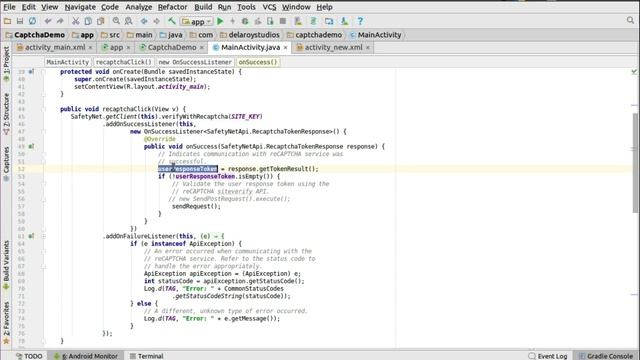
Task: Toggle the 6: Android Monitor panel
Action: click(x=86, y=356)
